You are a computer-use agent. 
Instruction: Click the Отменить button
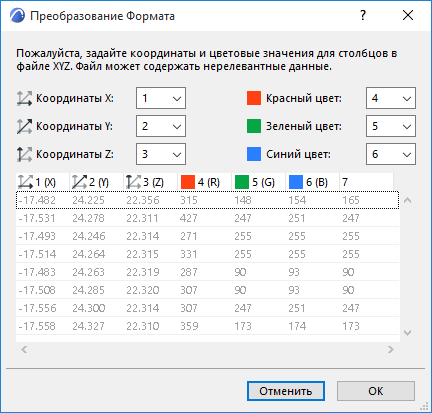pos(286,391)
